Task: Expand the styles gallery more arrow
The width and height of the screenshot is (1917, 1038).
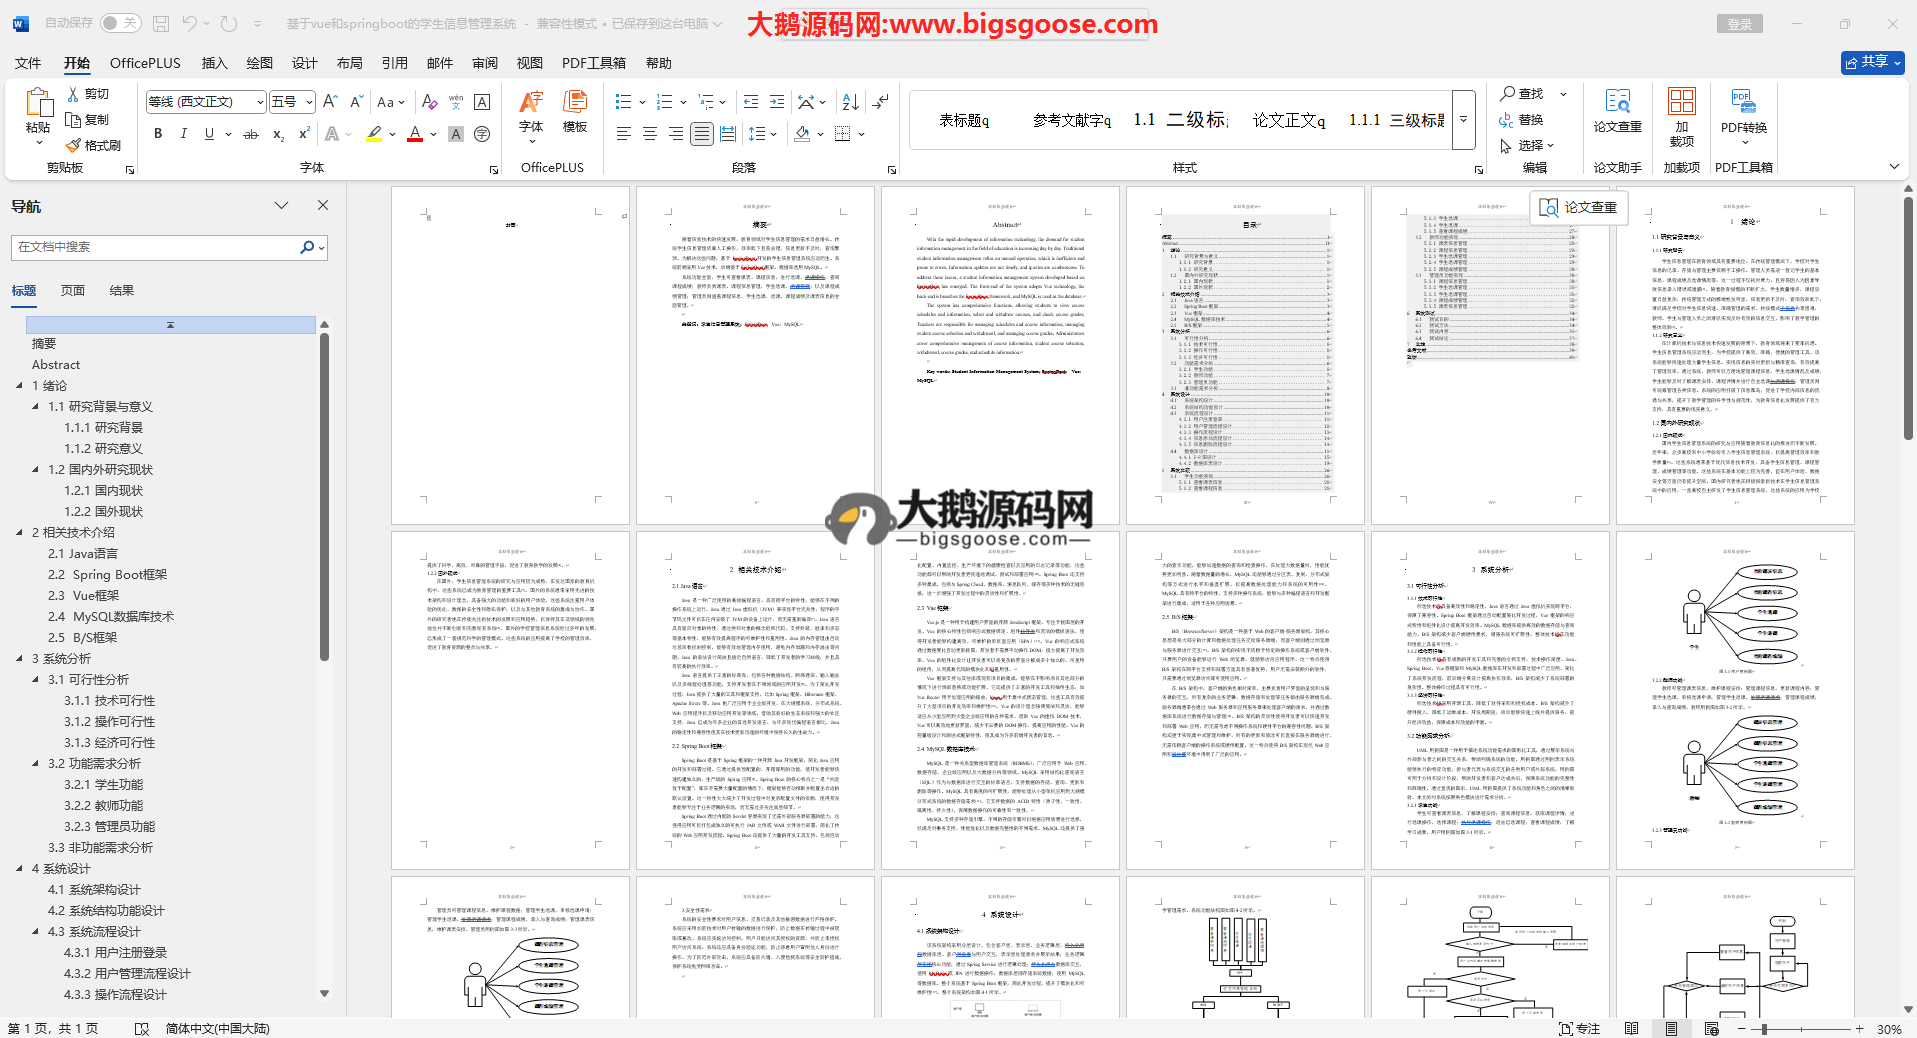Action: click(x=1463, y=120)
